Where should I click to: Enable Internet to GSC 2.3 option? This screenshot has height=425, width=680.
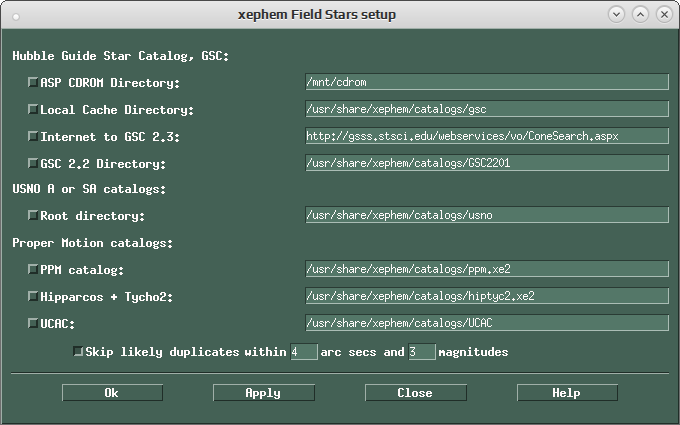(33, 136)
